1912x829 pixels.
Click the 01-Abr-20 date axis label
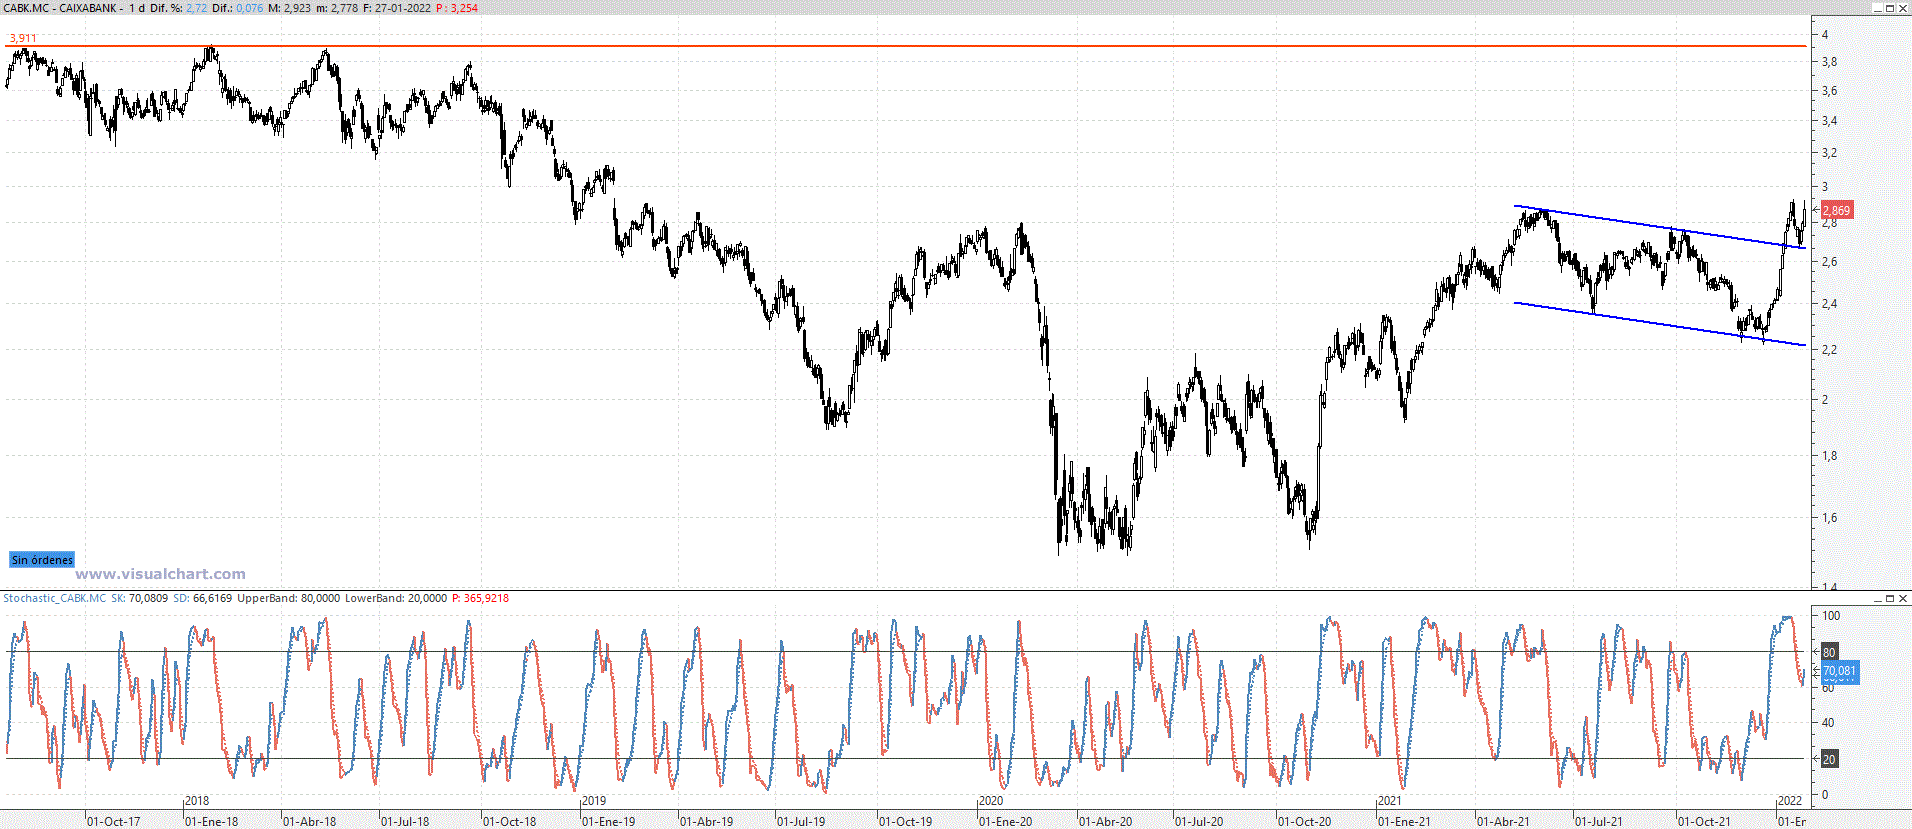pos(1106,822)
